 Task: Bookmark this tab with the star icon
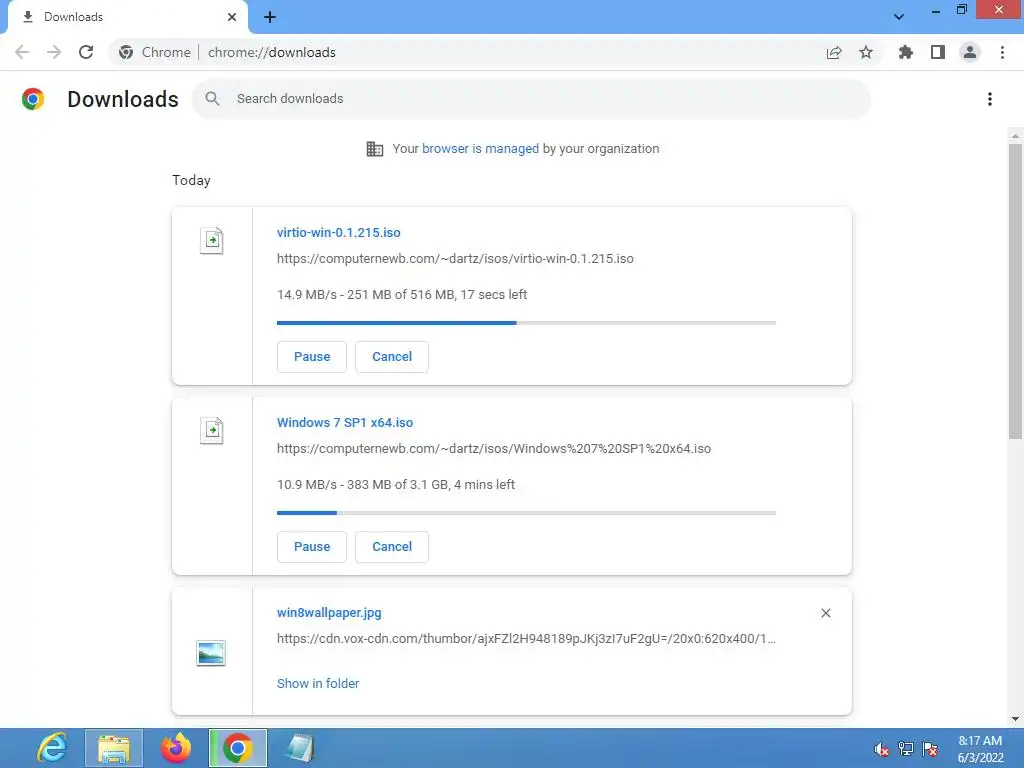coord(866,52)
